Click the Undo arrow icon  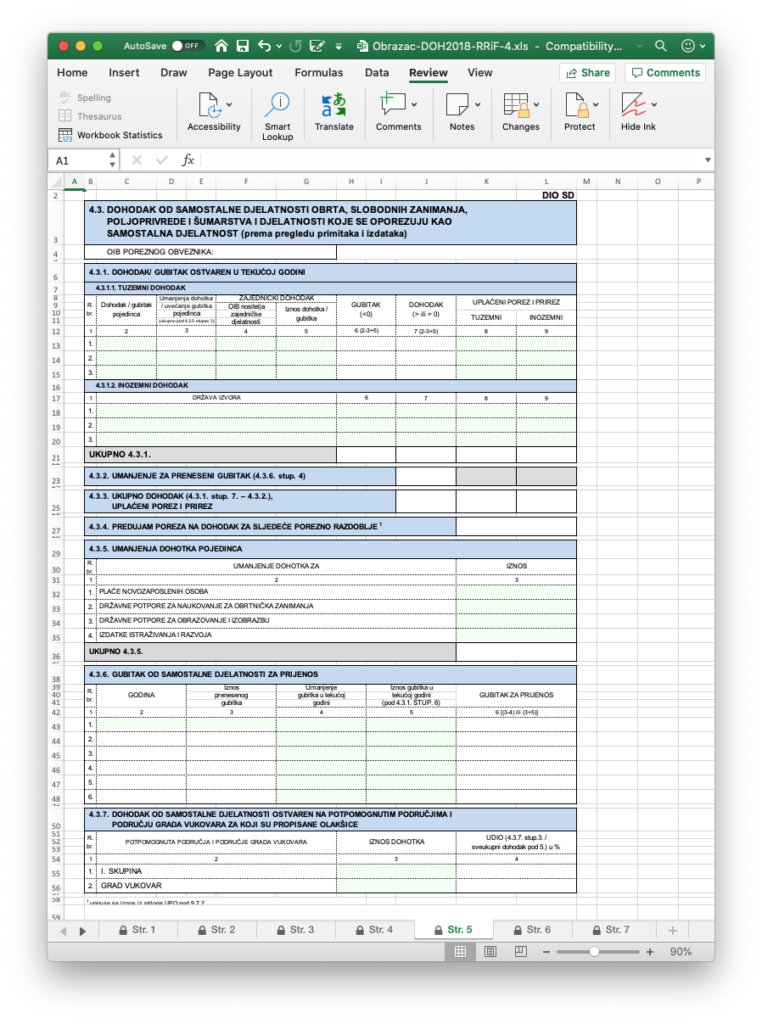[x=264, y=46]
